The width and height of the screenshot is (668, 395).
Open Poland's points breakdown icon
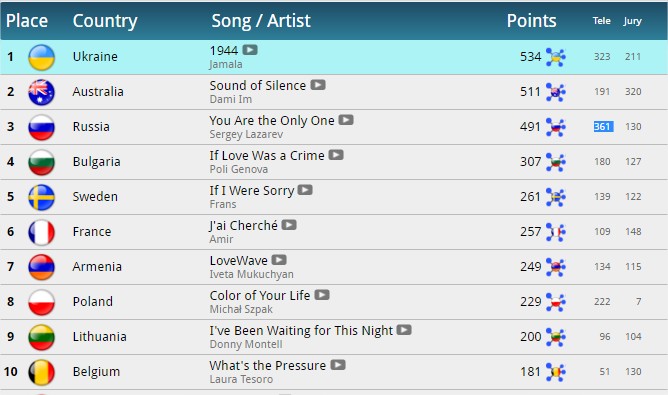[x=556, y=302]
